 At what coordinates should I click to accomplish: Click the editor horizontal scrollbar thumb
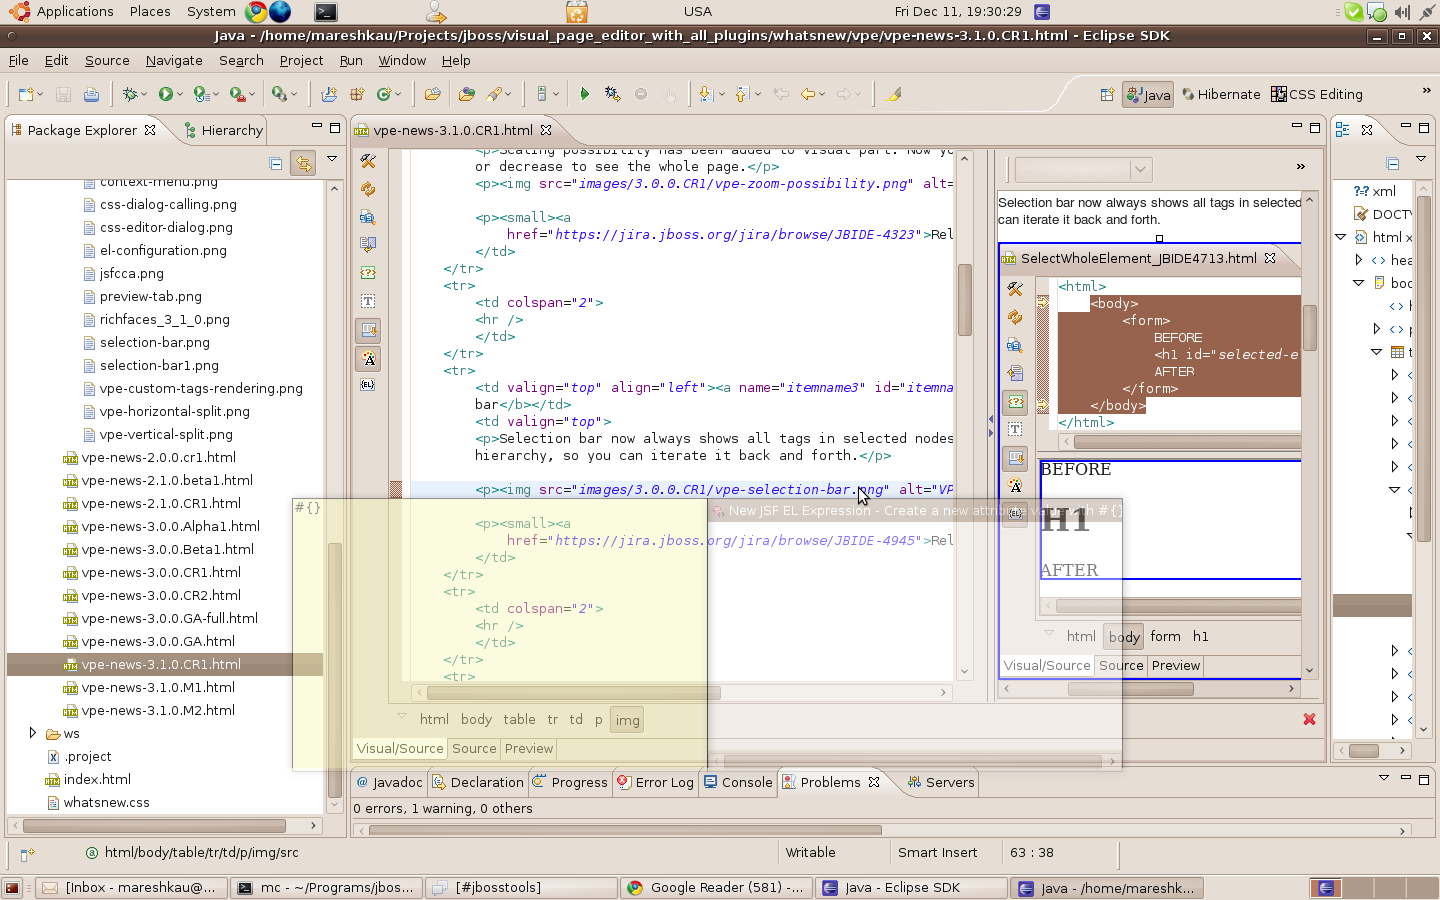573,692
